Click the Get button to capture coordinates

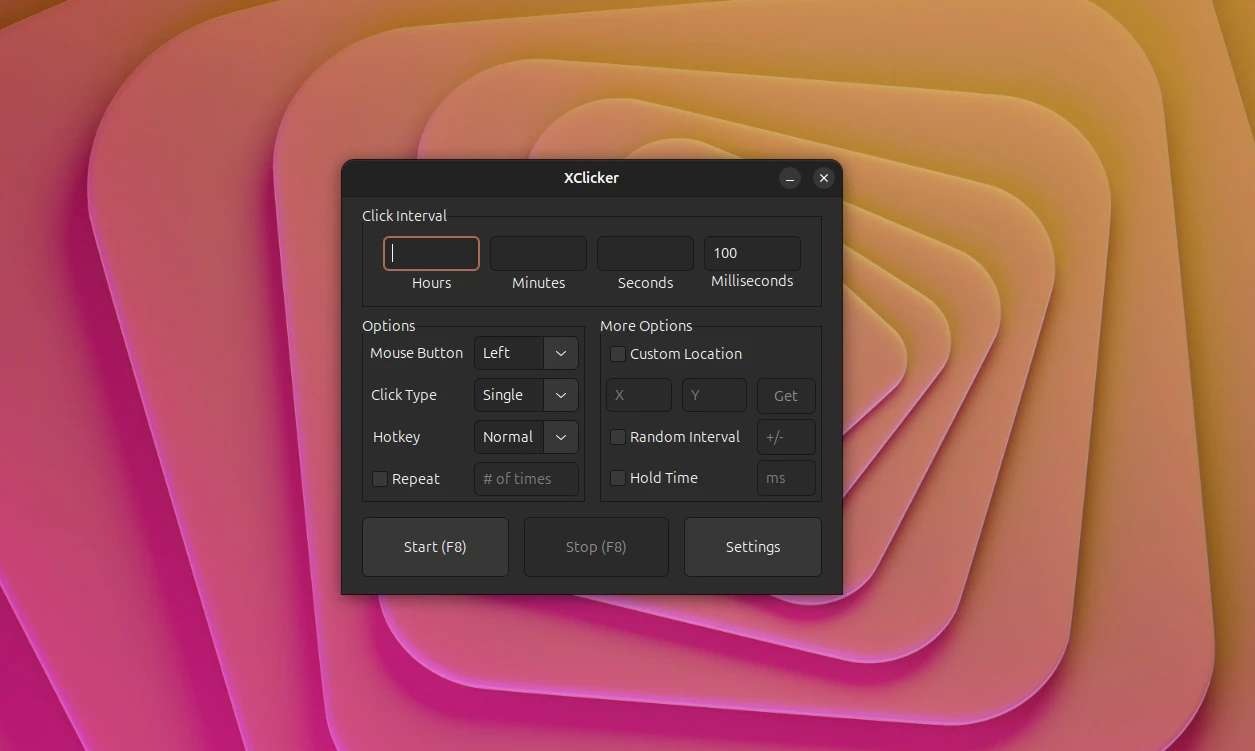coord(786,395)
